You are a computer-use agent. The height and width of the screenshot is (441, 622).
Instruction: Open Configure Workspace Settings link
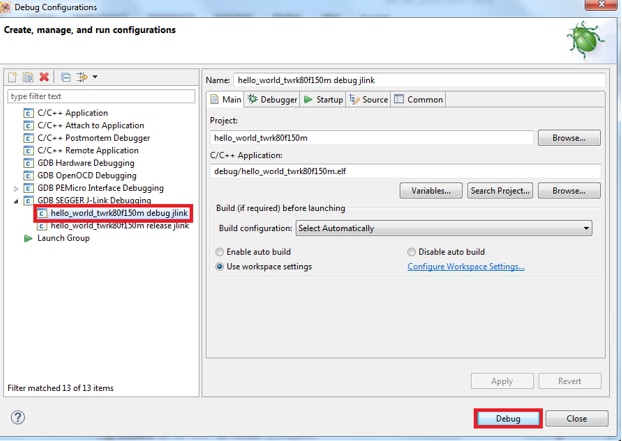(465, 267)
